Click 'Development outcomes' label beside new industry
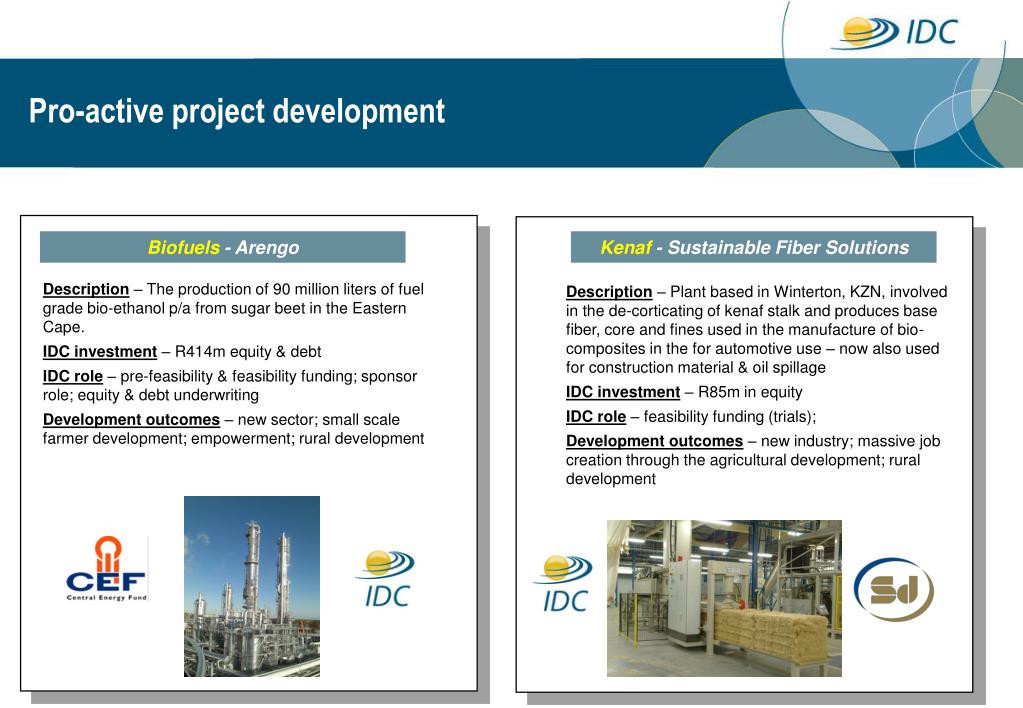The width and height of the screenshot is (1023, 708). (x=654, y=441)
